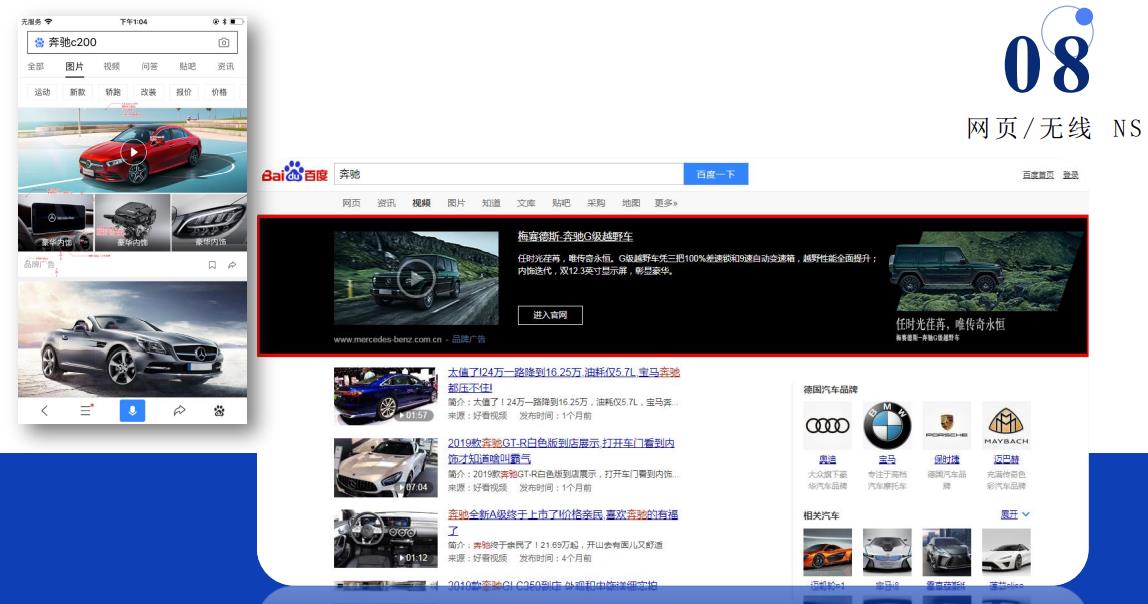Viewport: 1148px width, 604px height.
Task: Select the 图片 tab in mobile search
Action: click(x=74, y=67)
